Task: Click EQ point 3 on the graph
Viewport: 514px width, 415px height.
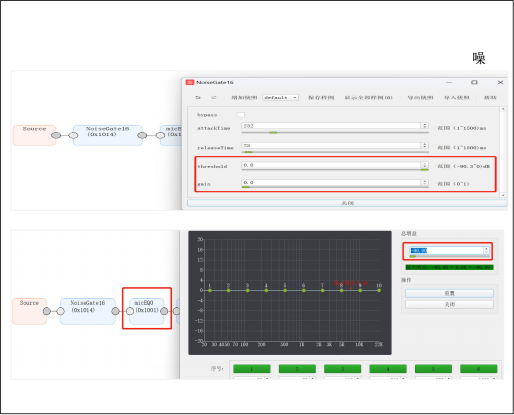Action: (247, 291)
